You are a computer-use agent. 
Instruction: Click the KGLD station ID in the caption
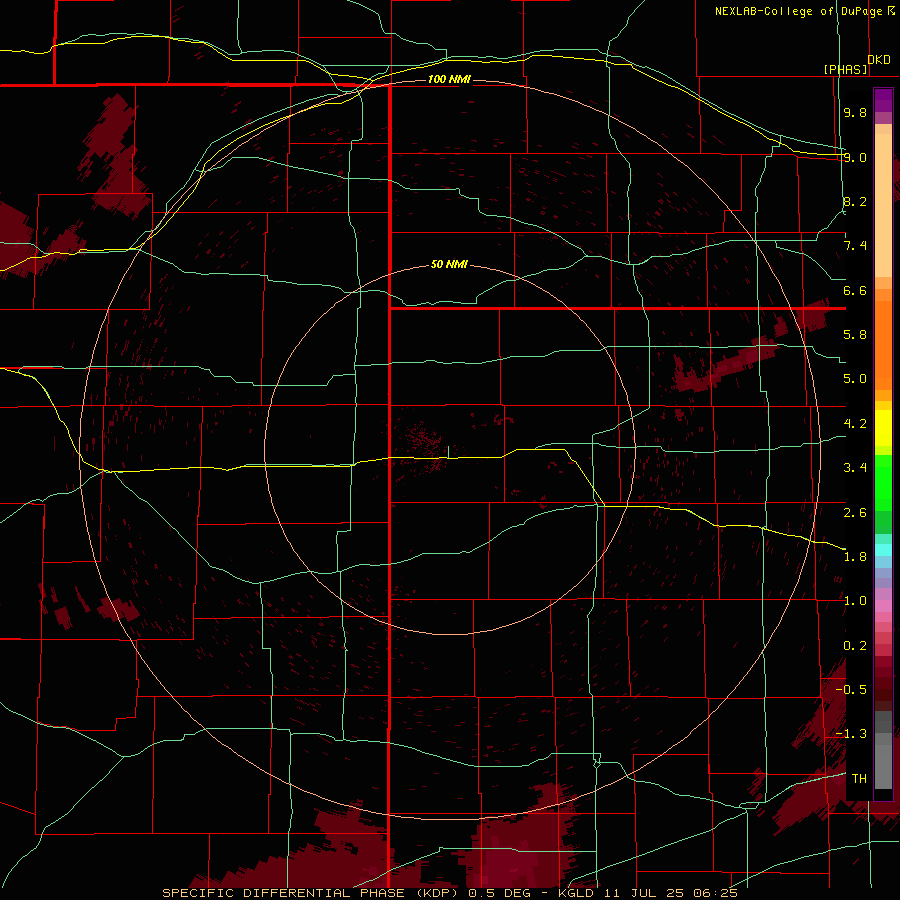[x=576, y=893]
